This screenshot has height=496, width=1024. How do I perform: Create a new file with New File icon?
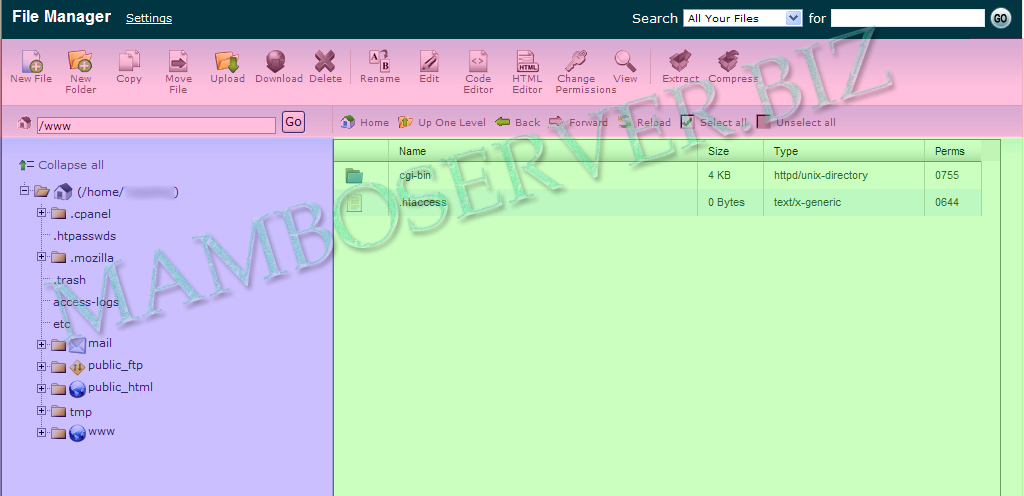tap(31, 67)
